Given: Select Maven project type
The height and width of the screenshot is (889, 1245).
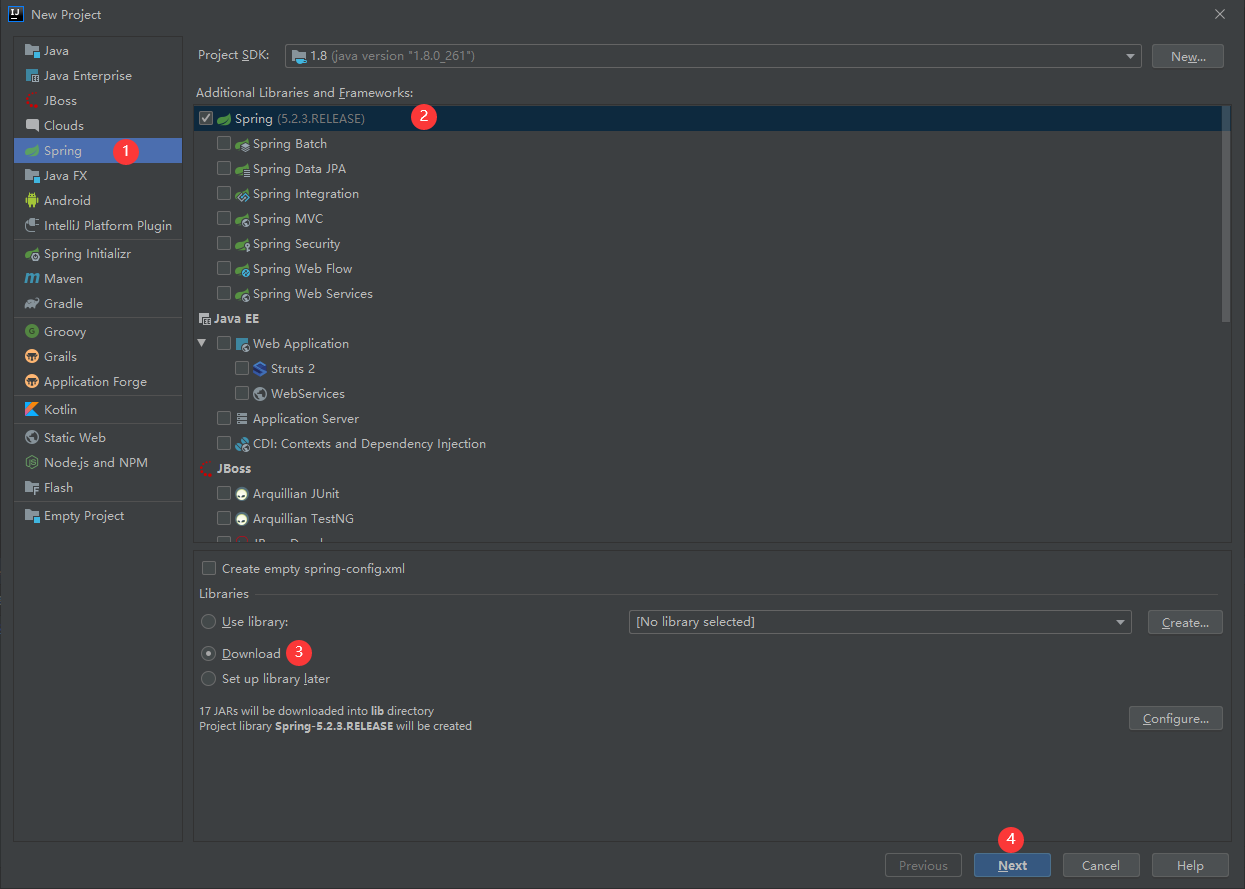Looking at the screenshot, I should pos(98,278).
